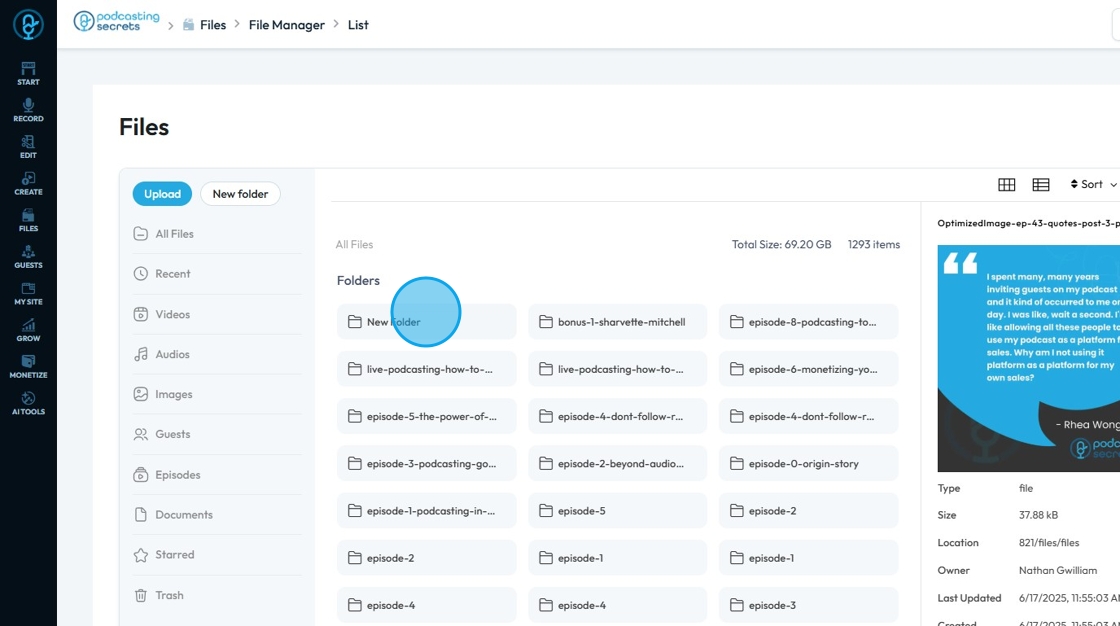Filter by Videos category

click(172, 314)
